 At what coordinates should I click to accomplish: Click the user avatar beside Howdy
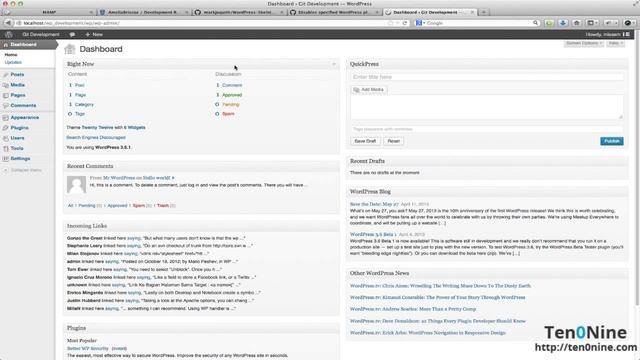point(626,34)
